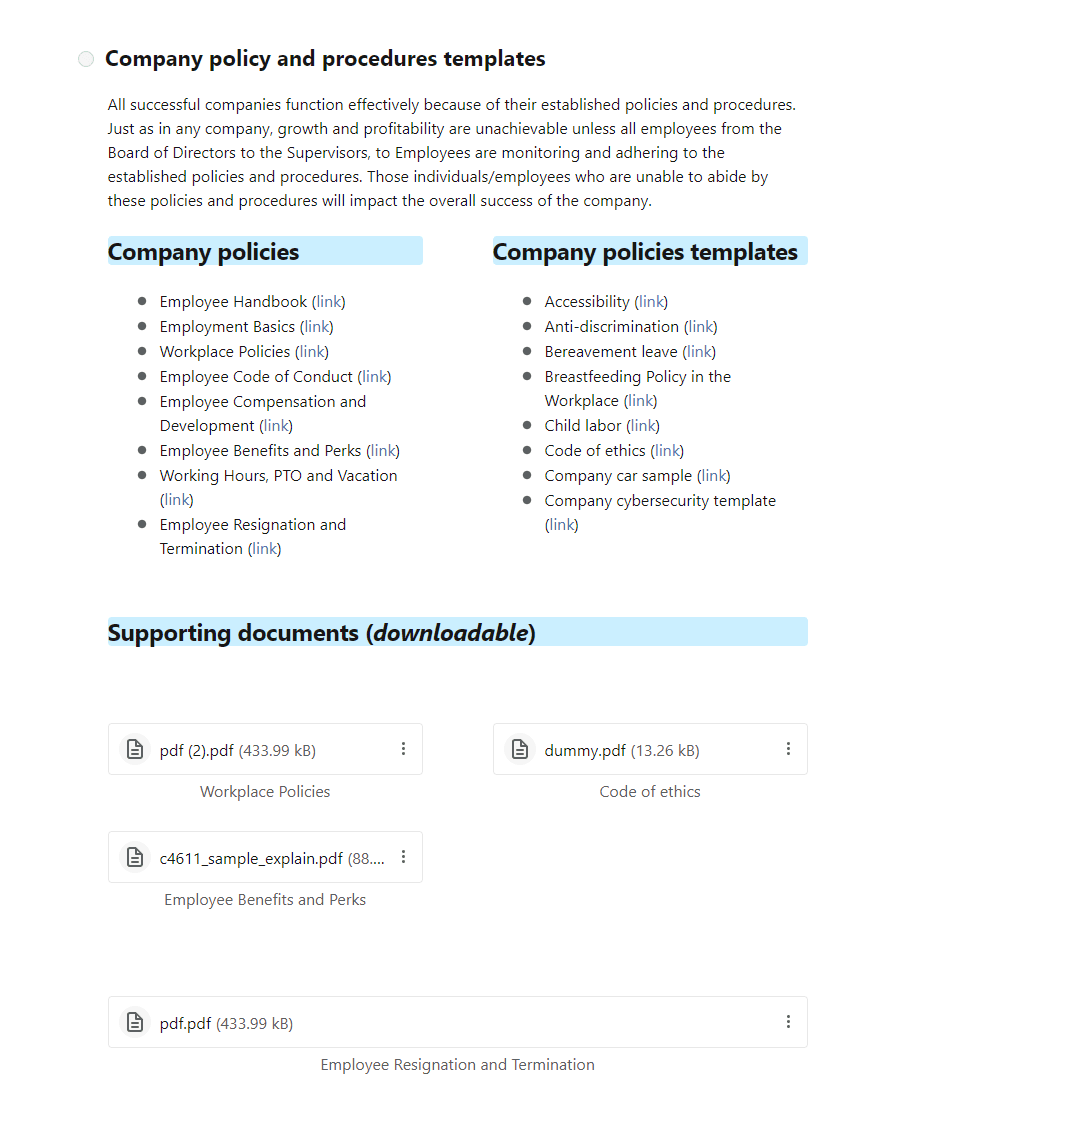Open the Anti-discrimination link
1078x1137 pixels.
[700, 327]
